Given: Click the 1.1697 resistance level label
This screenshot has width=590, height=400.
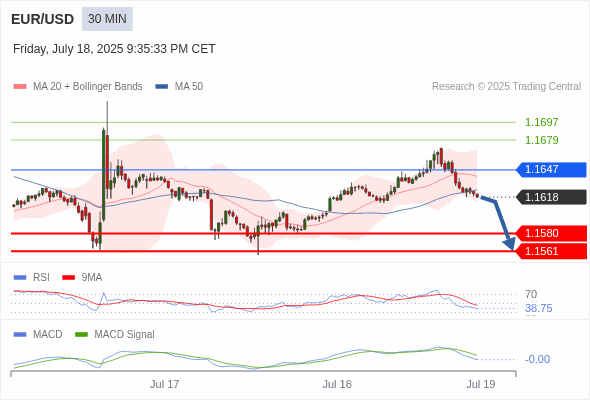Looking at the screenshot, I should 541,122.
